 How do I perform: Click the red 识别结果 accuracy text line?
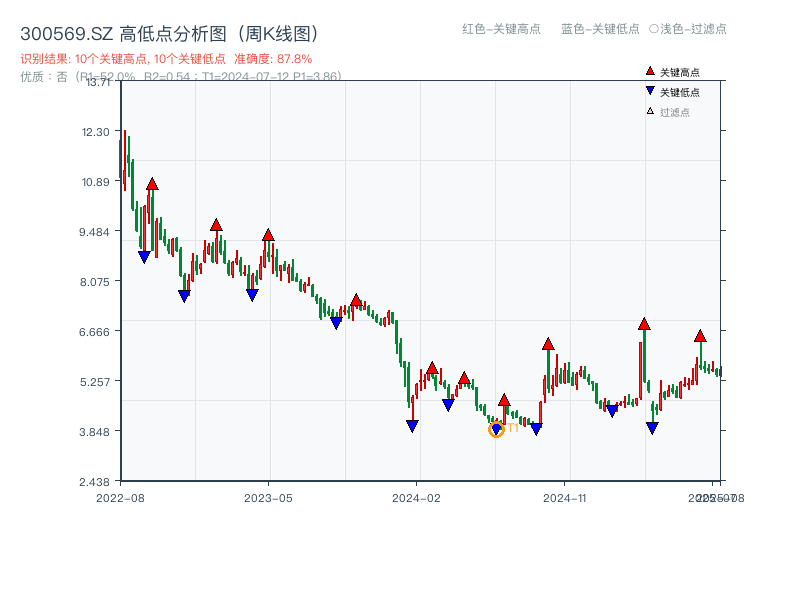coord(166,59)
